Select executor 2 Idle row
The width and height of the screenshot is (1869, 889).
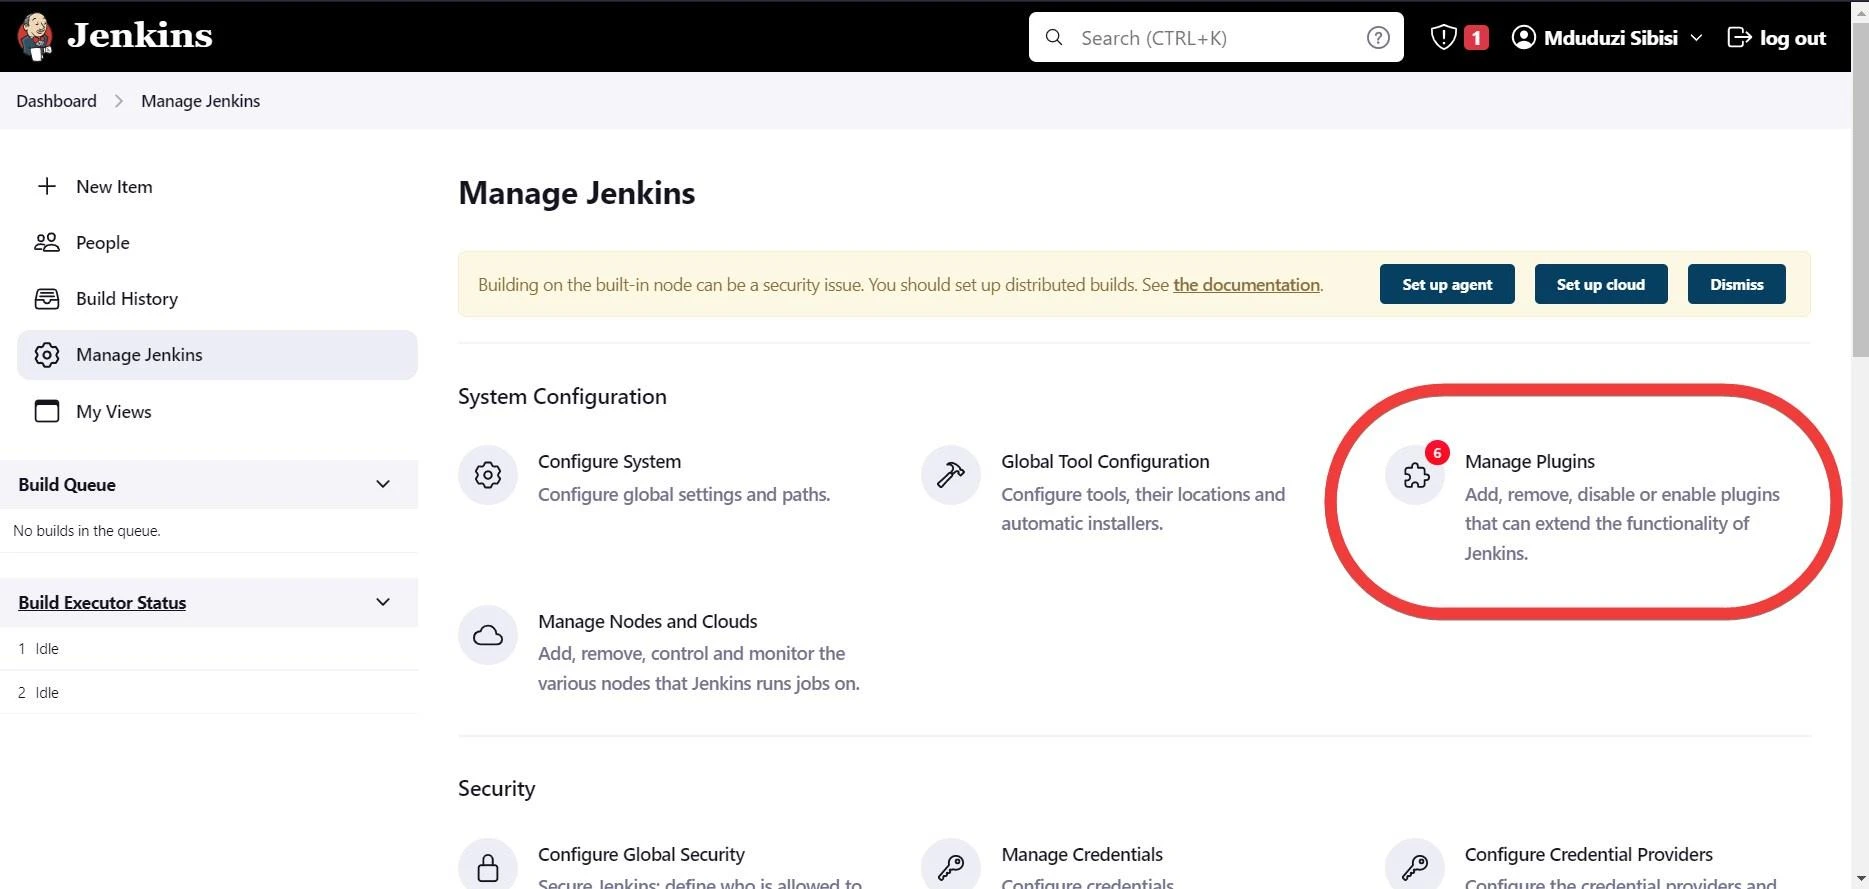click(x=209, y=692)
